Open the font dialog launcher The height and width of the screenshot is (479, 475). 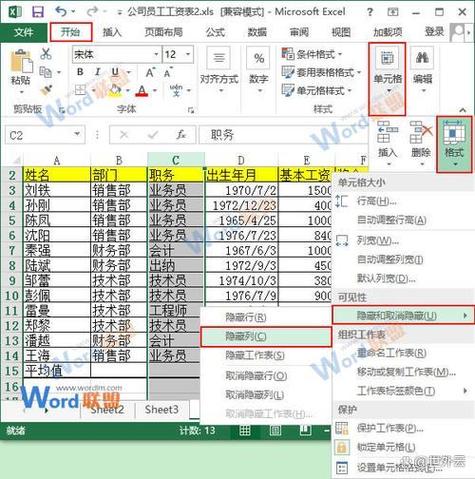pos(191,110)
